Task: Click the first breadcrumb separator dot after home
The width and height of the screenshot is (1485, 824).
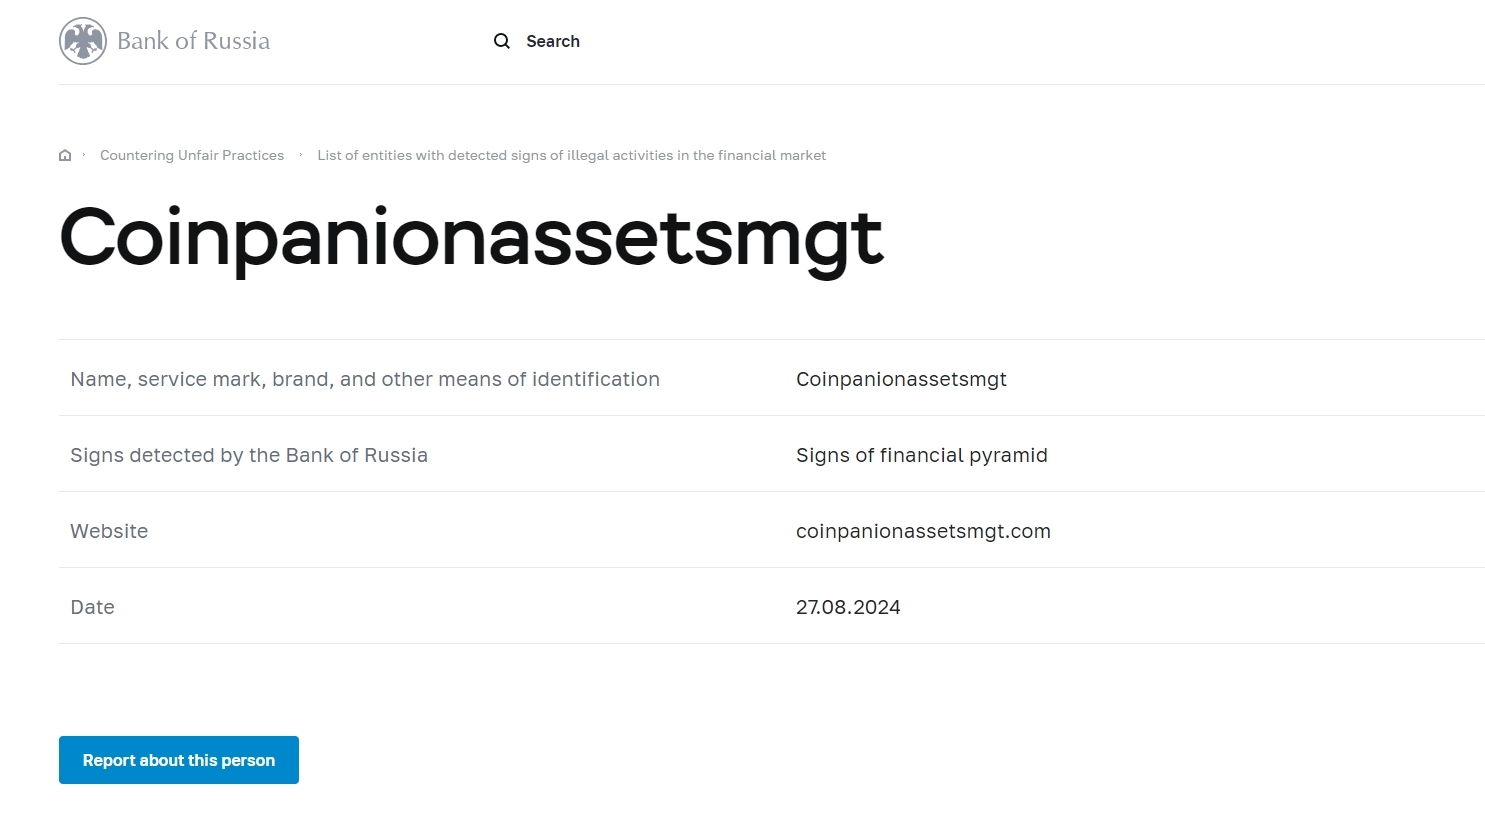Action: point(84,155)
